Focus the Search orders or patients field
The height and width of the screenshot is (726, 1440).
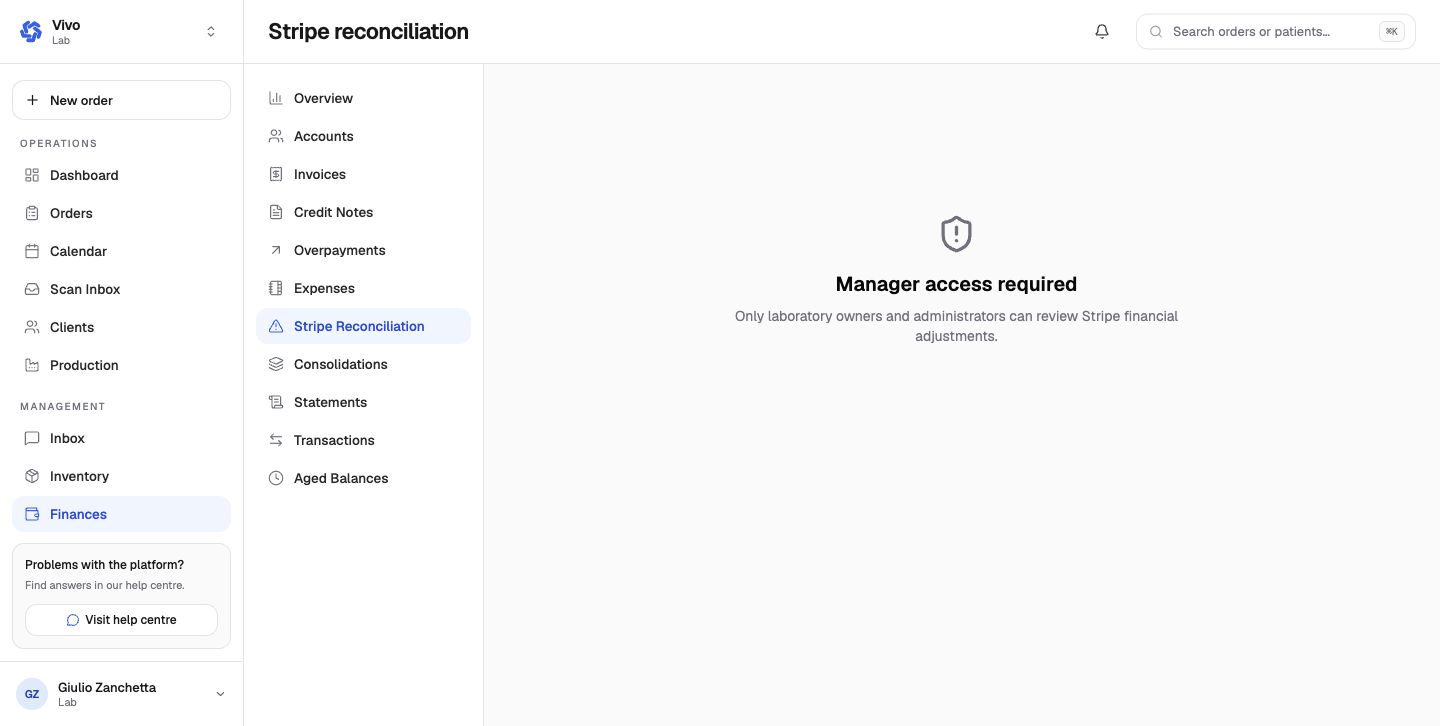pos(1275,31)
